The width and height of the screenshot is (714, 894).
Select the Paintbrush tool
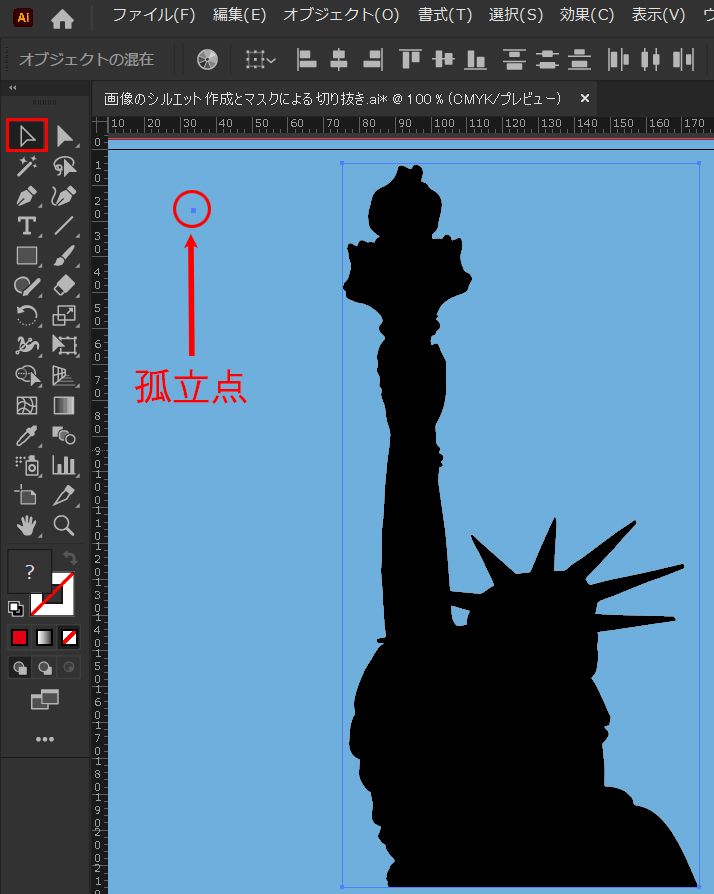[x=64, y=256]
